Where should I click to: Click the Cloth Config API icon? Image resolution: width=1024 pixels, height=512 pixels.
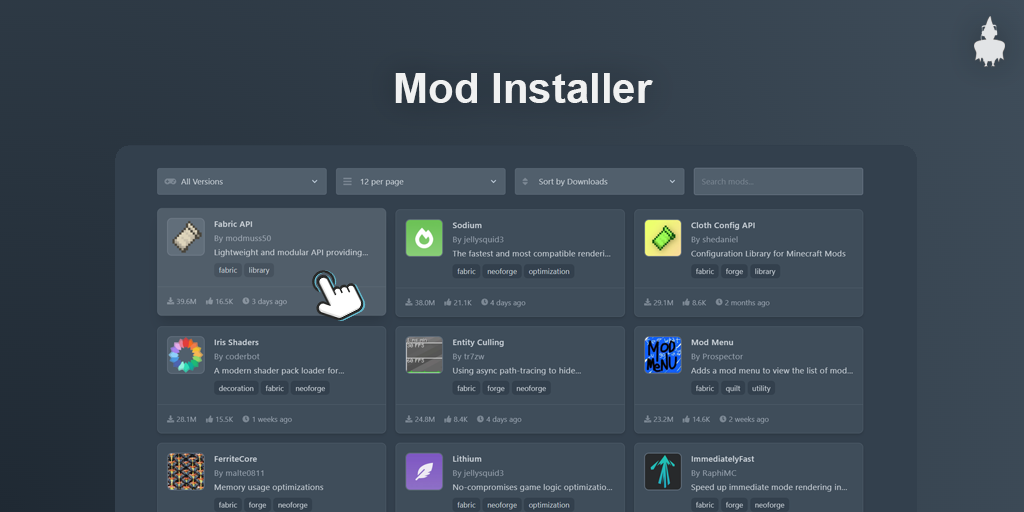click(x=663, y=238)
